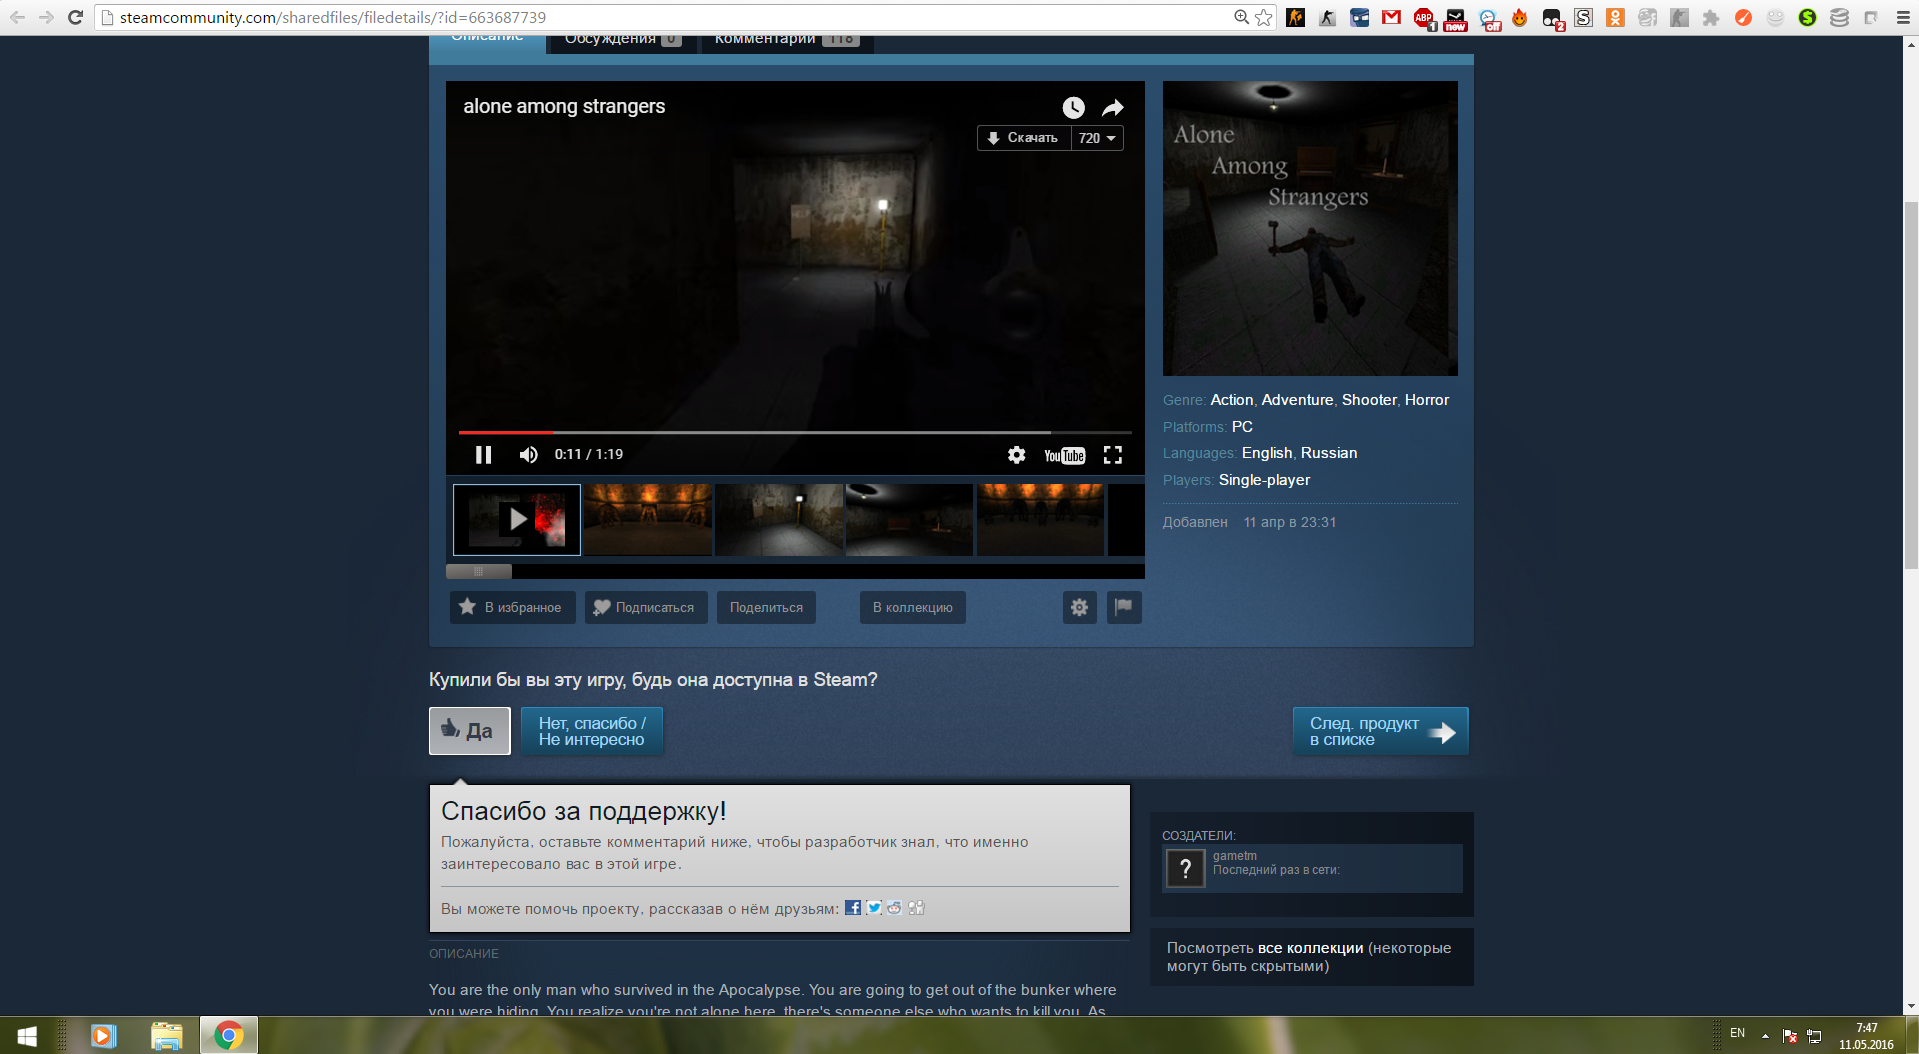
Task: Pause the video playback
Action: pos(484,455)
